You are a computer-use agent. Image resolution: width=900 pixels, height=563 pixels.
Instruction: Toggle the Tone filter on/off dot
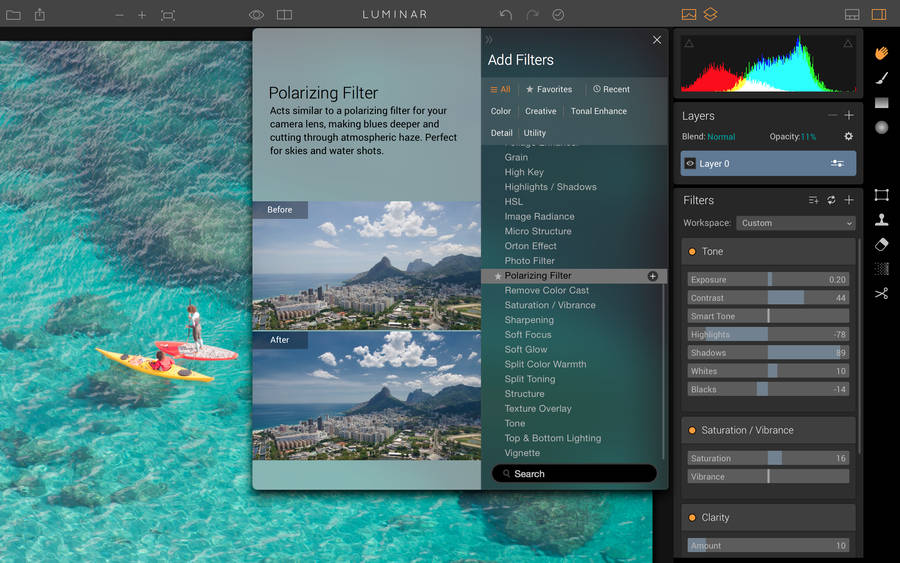tap(692, 252)
